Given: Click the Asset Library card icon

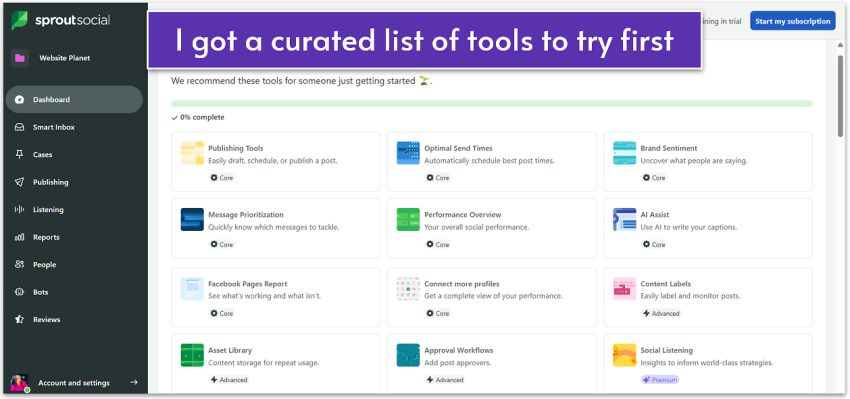Looking at the screenshot, I should 192,356.
